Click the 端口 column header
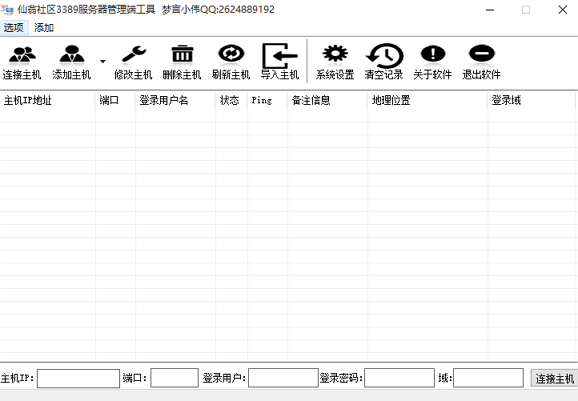The image size is (578, 401). [x=115, y=100]
